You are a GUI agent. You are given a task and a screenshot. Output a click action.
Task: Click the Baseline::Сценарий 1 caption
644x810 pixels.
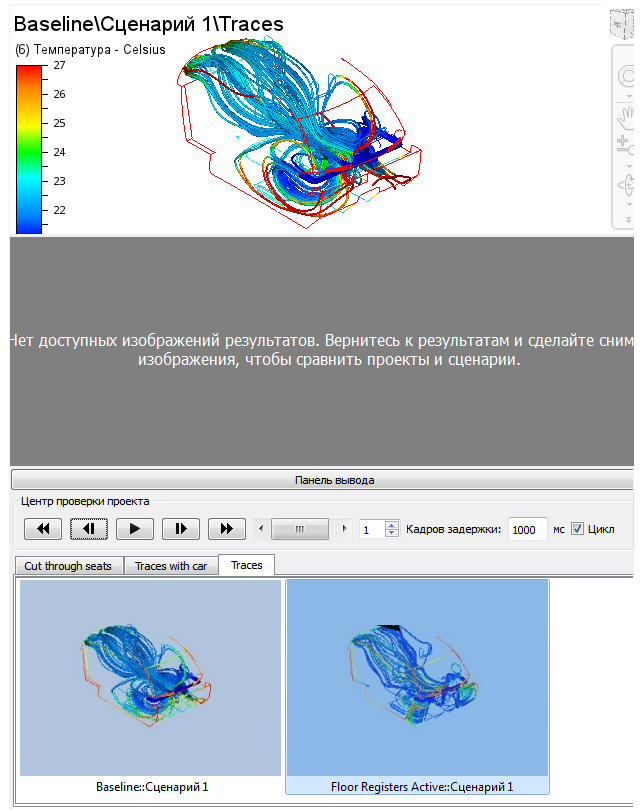(x=152, y=787)
